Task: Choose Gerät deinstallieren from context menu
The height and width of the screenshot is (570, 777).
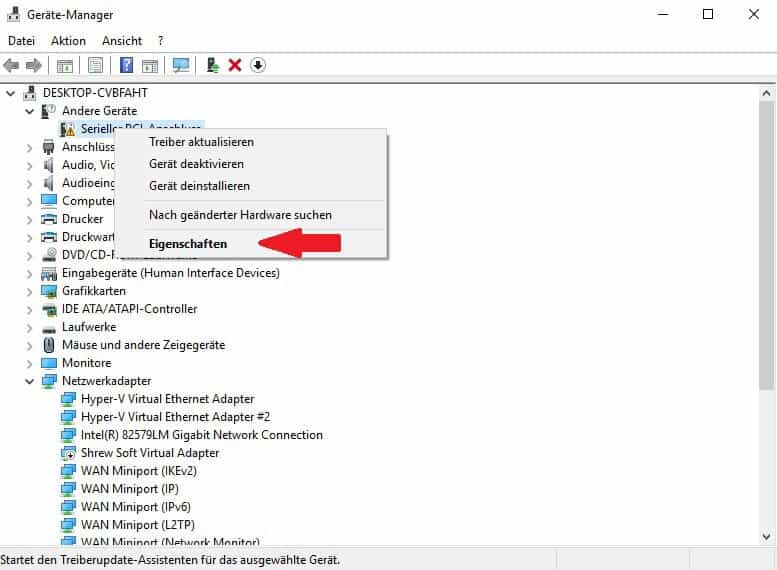Action: click(199, 186)
